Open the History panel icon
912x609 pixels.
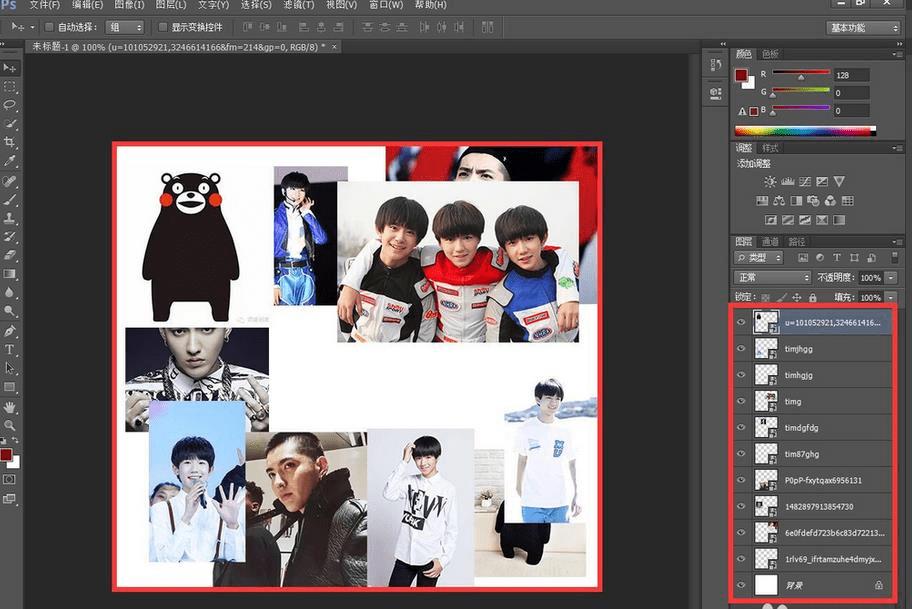[715, 66]
